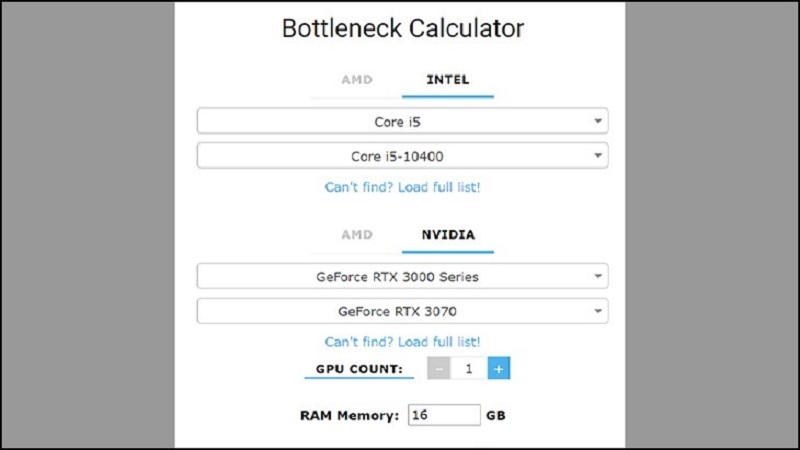
Task: Click the GB unit label
Action: pyautogui.click(x=496, y=414)
